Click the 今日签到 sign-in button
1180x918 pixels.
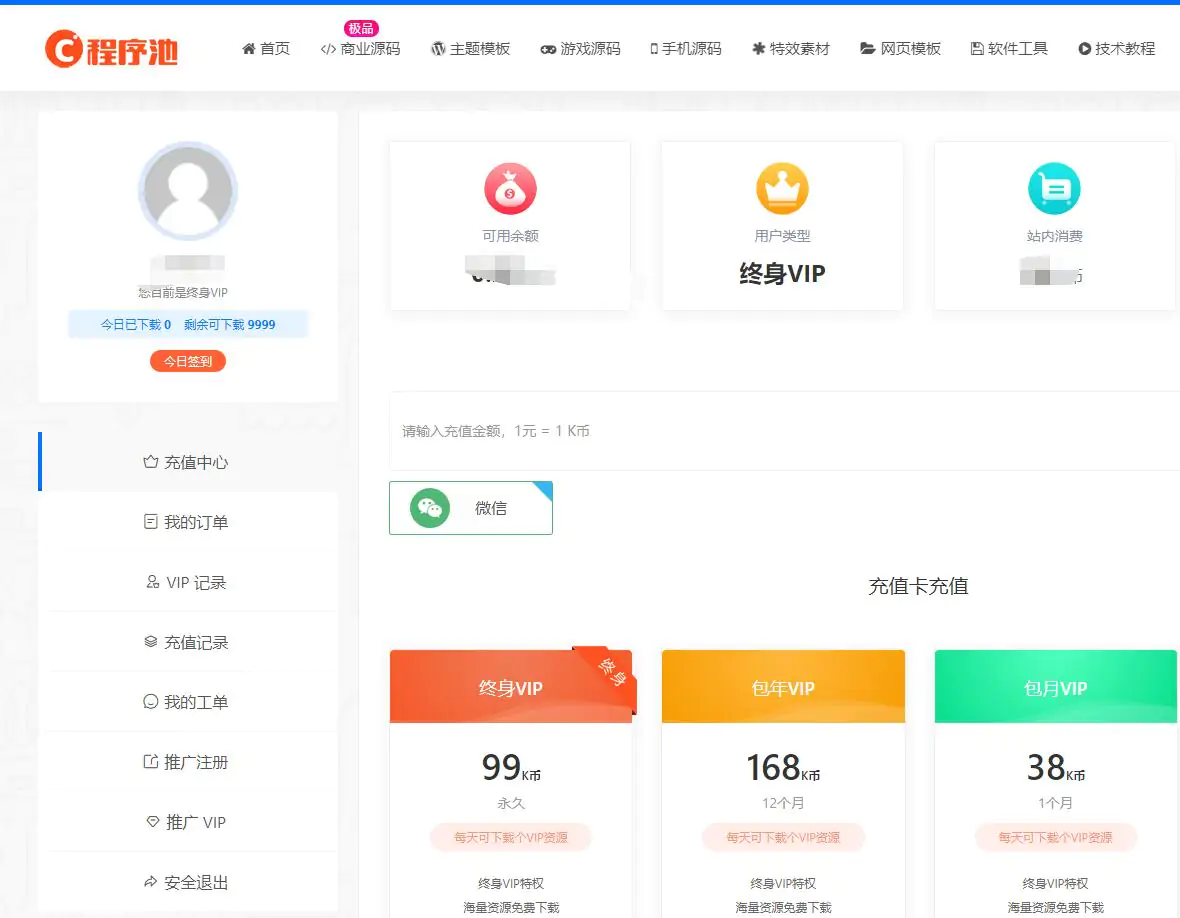point(188,361)
